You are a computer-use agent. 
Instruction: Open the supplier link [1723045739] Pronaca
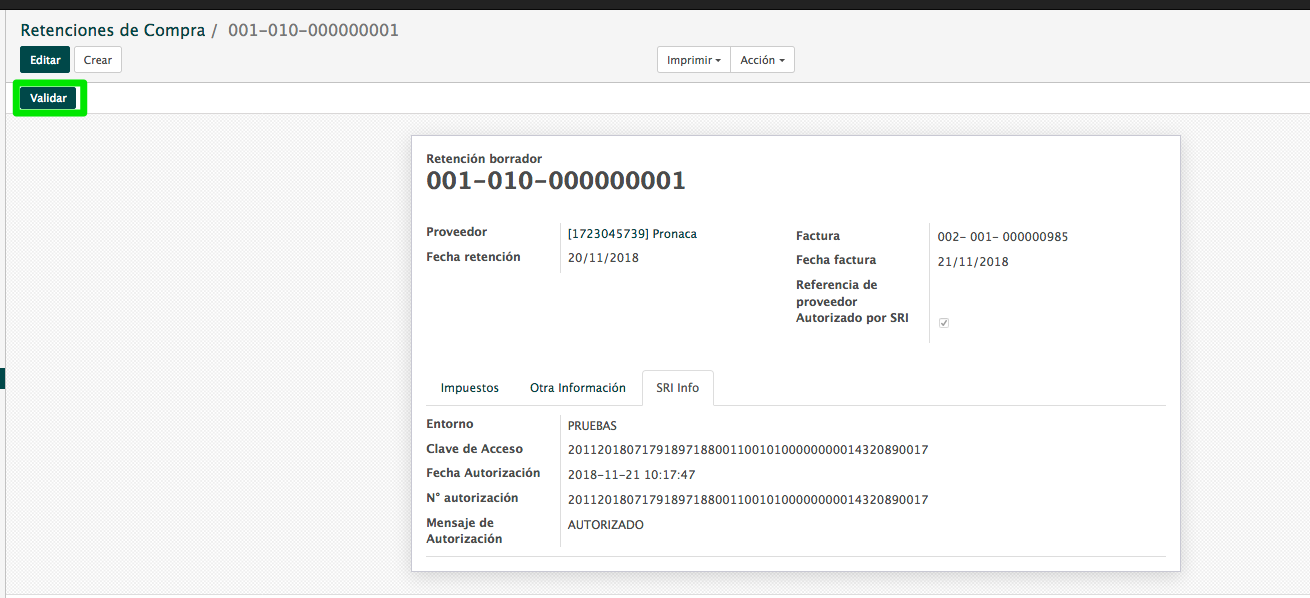[632, 234]
